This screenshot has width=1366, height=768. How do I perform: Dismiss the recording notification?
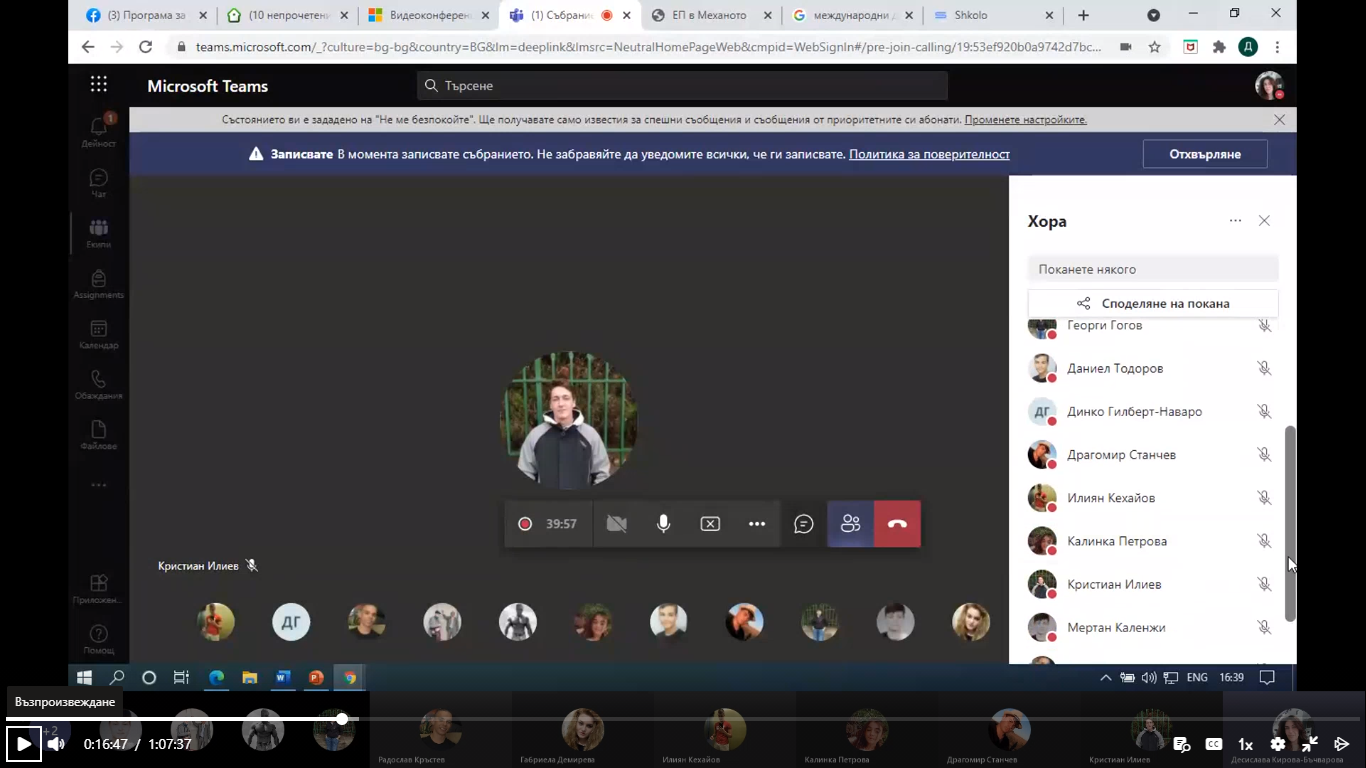click(1205, 154)
